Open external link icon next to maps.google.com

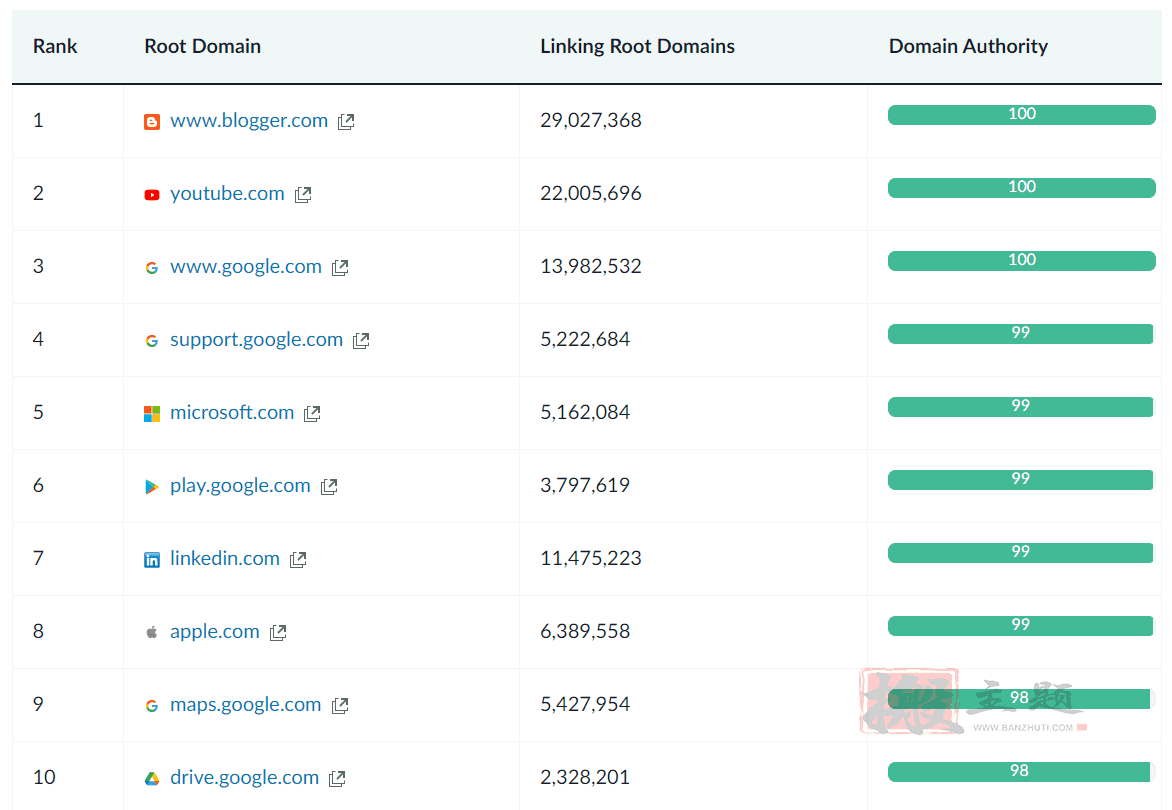(340, 706)
